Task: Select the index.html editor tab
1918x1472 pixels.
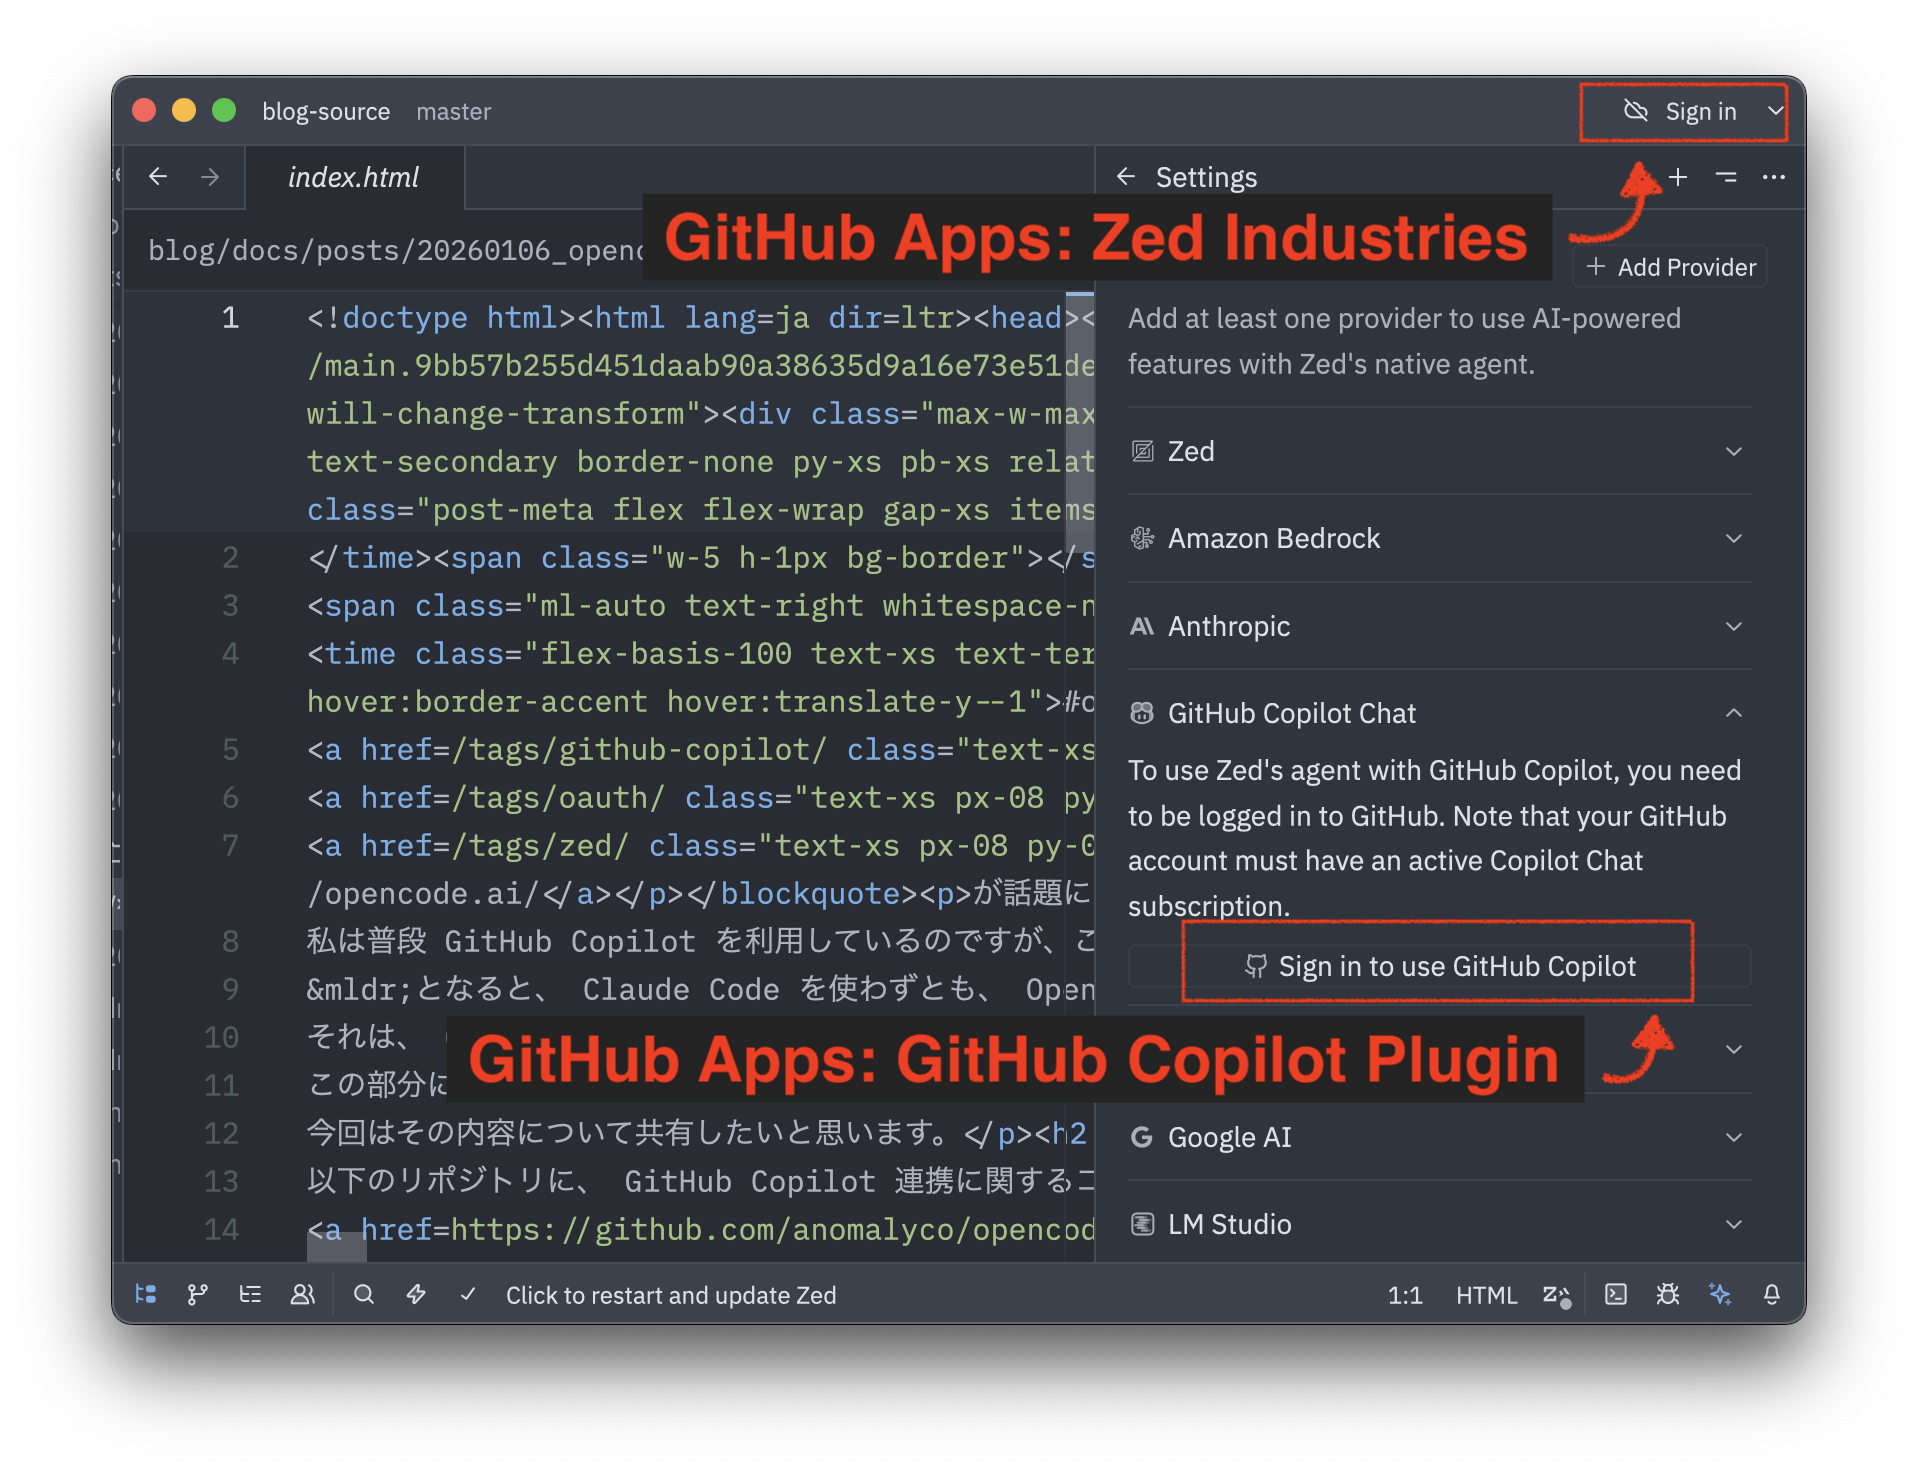Action: tap(354, 177)
